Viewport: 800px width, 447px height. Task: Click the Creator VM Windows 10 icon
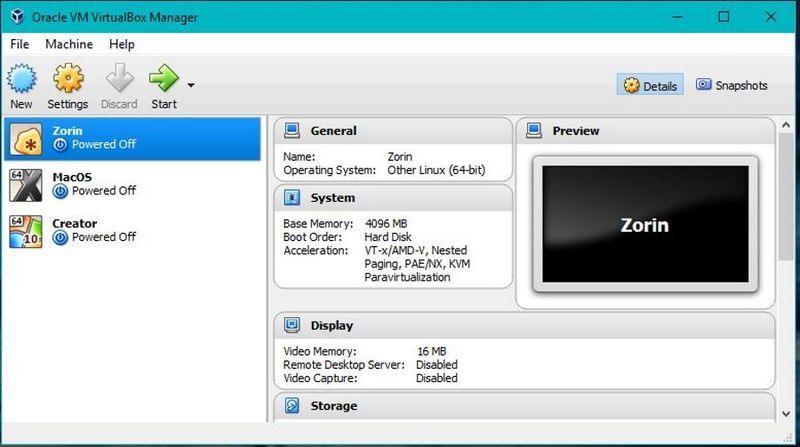click(x=26, y=232)
